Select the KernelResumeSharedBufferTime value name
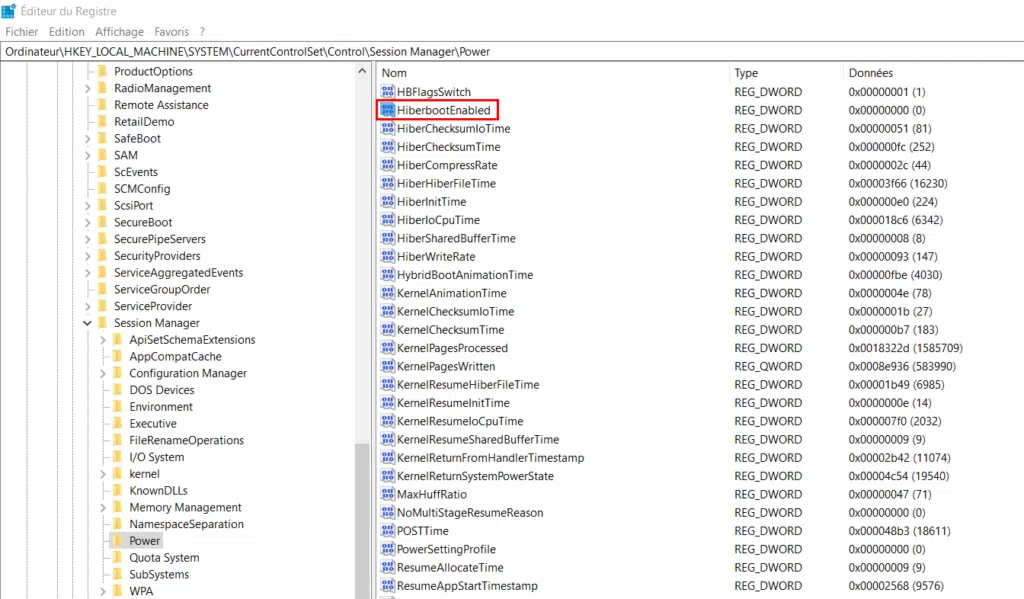The image size is (1024, 599). tap(478, 440)
